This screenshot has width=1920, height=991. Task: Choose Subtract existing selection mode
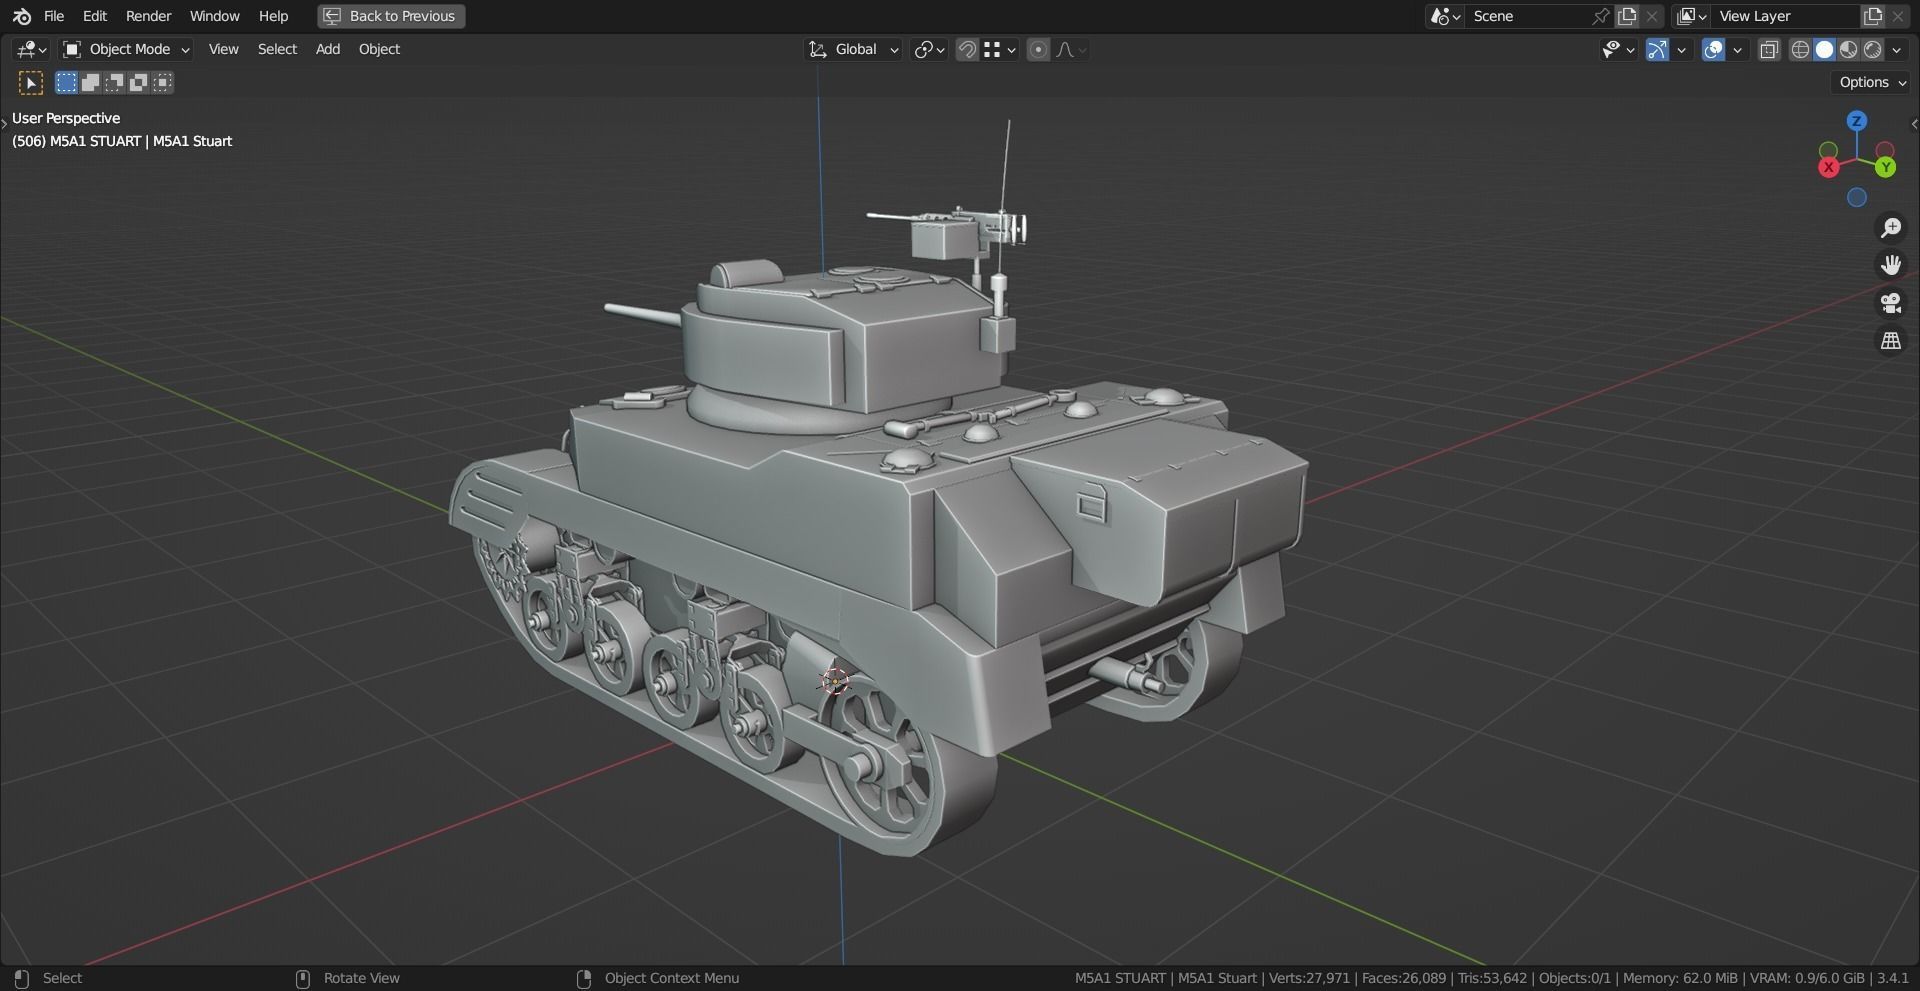pos(114,83)
